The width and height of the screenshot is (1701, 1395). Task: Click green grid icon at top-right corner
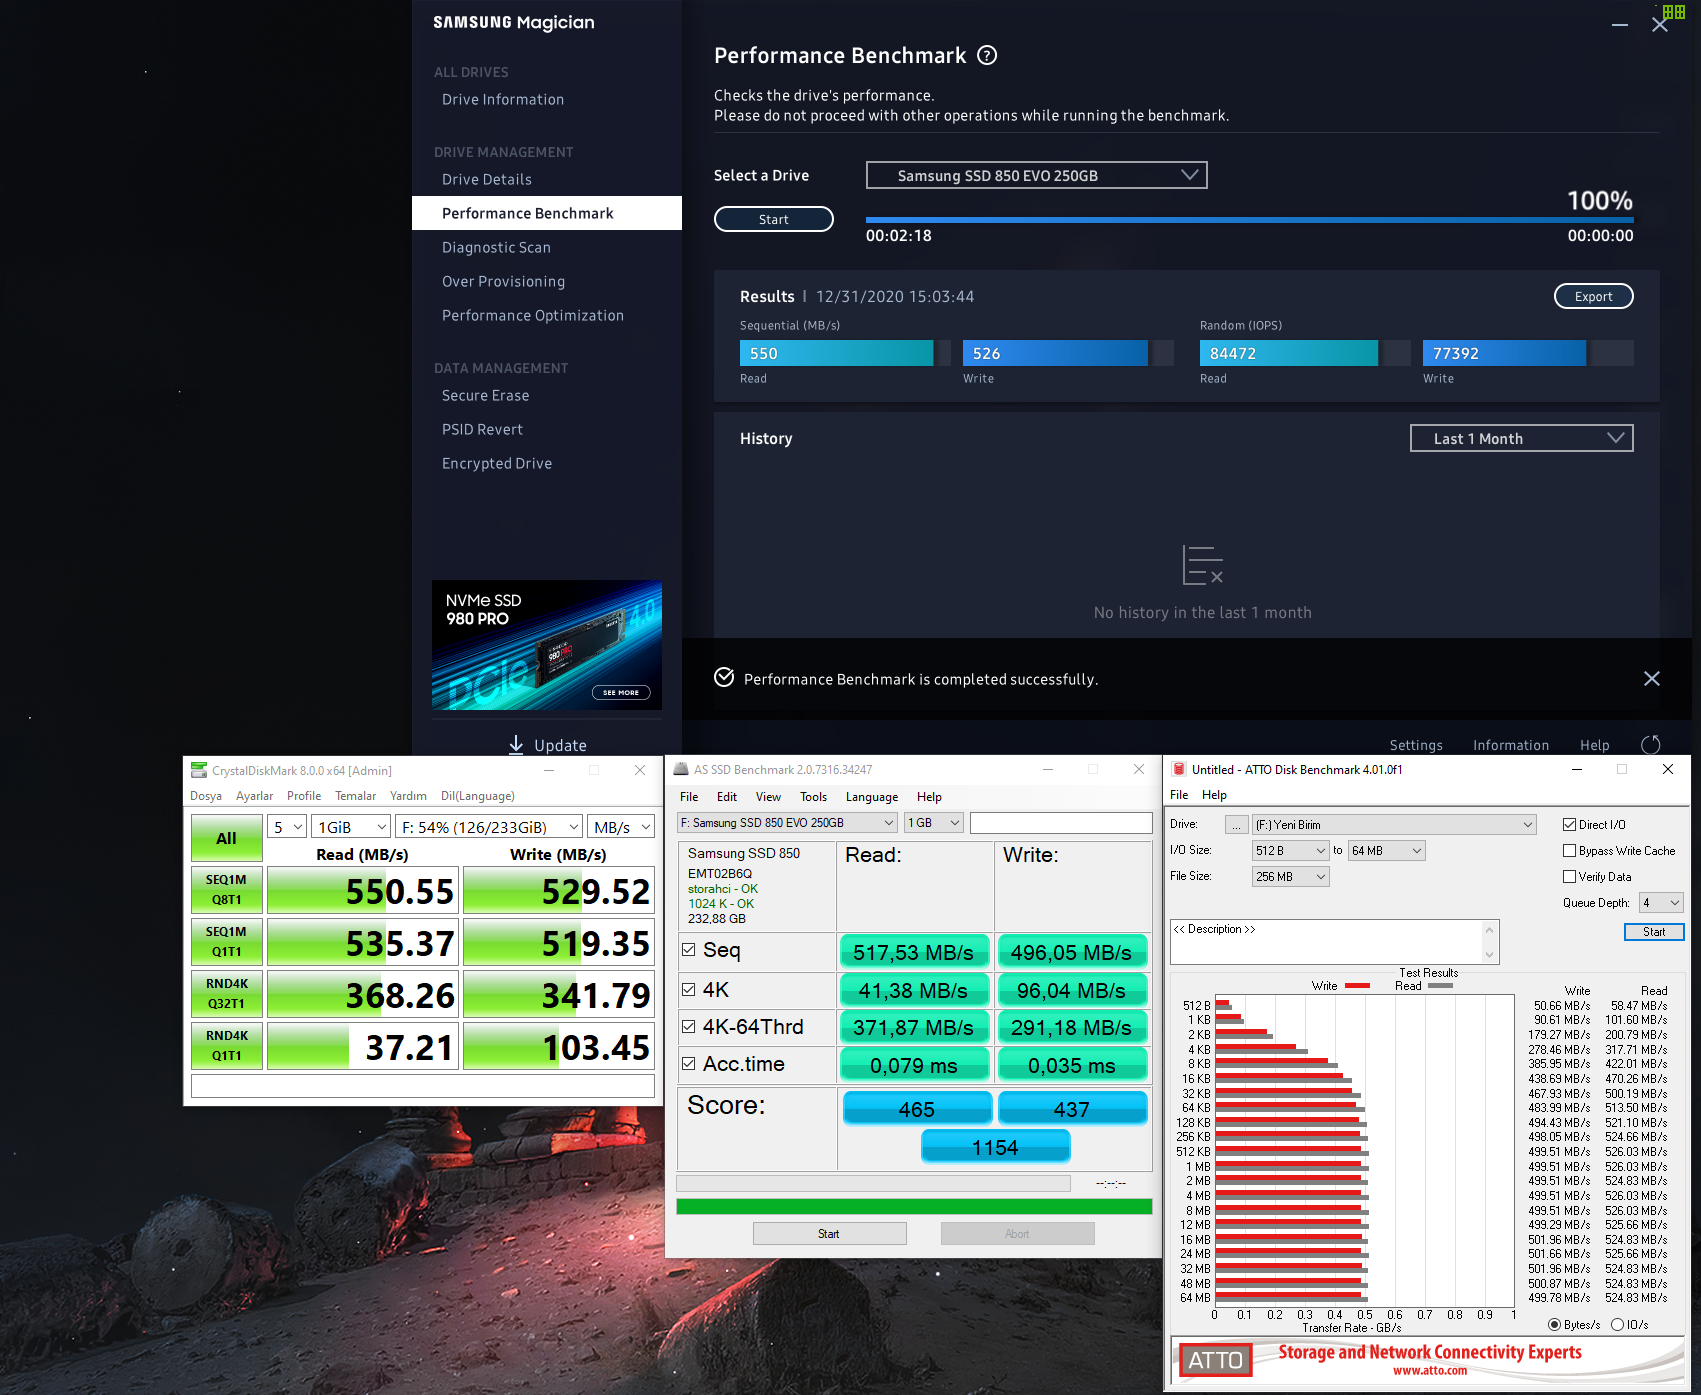1674,12
